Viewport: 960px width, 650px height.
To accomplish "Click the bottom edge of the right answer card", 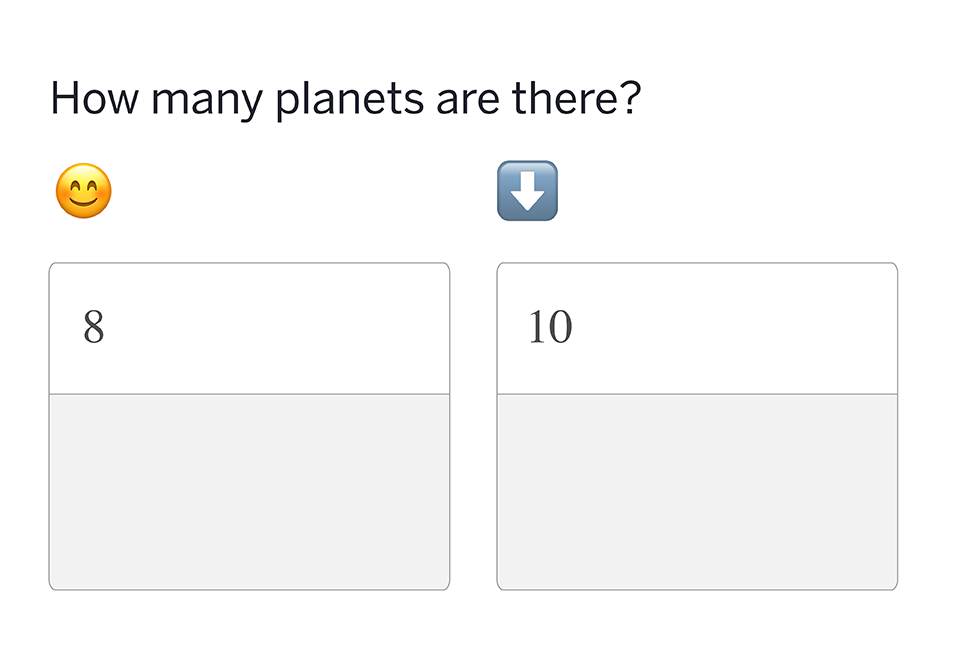I will point(697,589).
